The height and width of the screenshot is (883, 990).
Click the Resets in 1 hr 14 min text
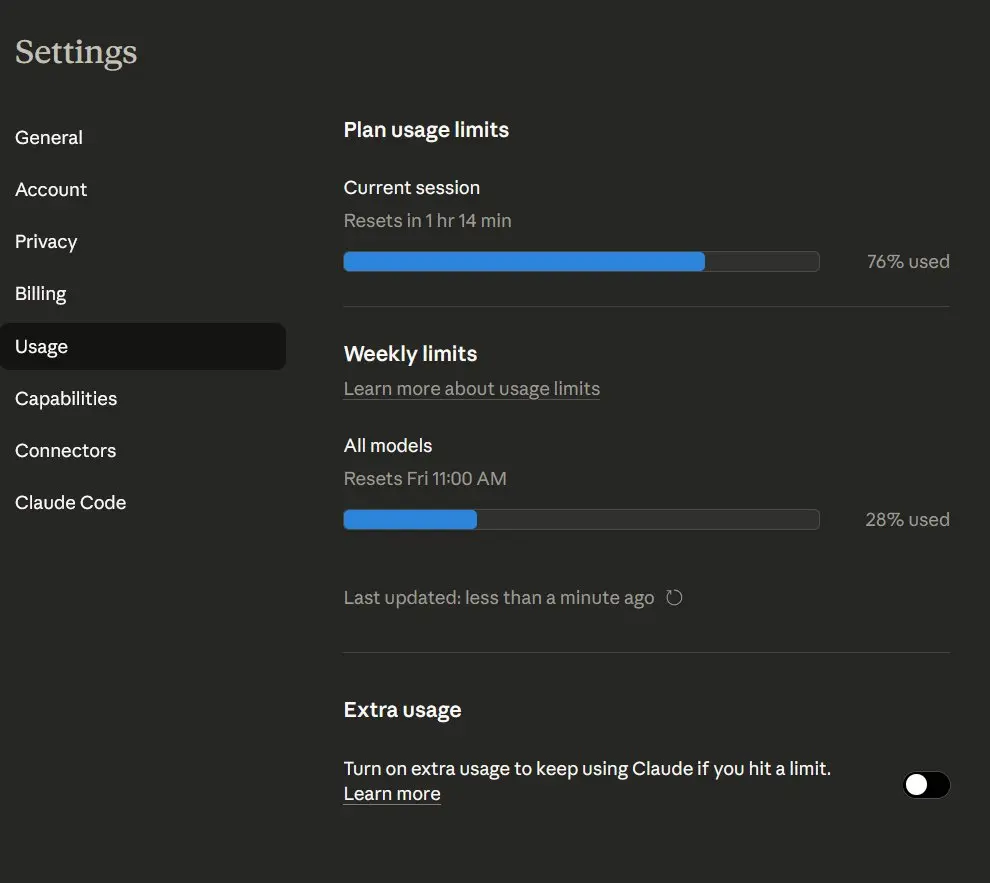click(x=427, y=221)
